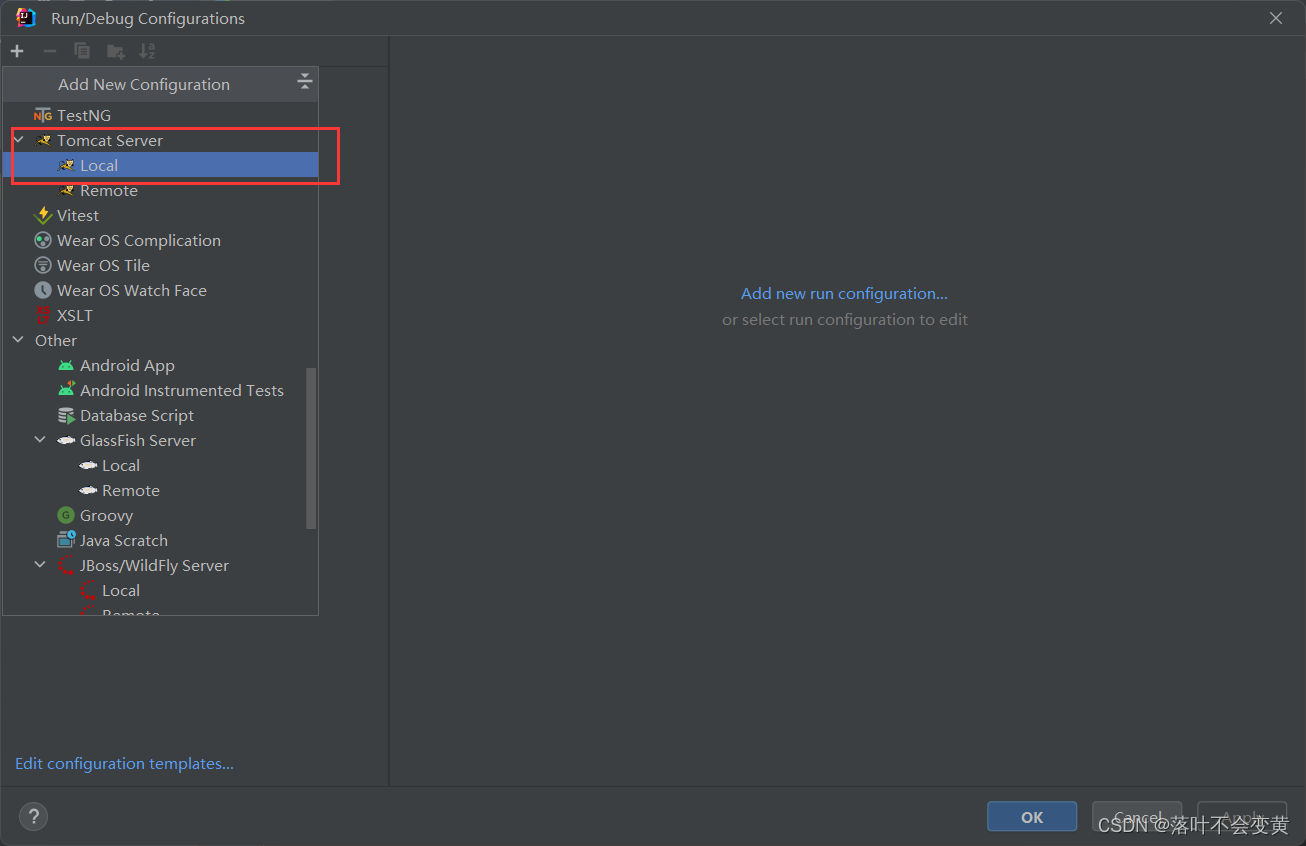Choose Android App configuration text
Image resolution: width=1306 pixels, height=846 pixels.
coord(127,366)
